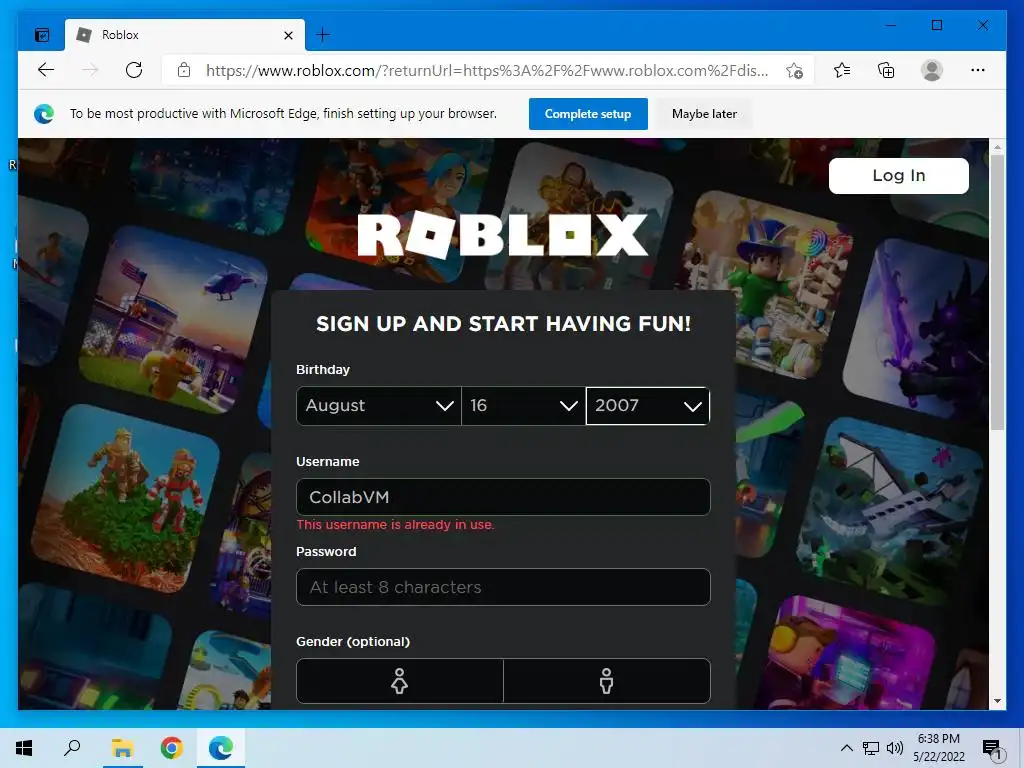Add this page to favorites star
The height and width of the screenshot is (768, 1024).
(x=795, y=71)
